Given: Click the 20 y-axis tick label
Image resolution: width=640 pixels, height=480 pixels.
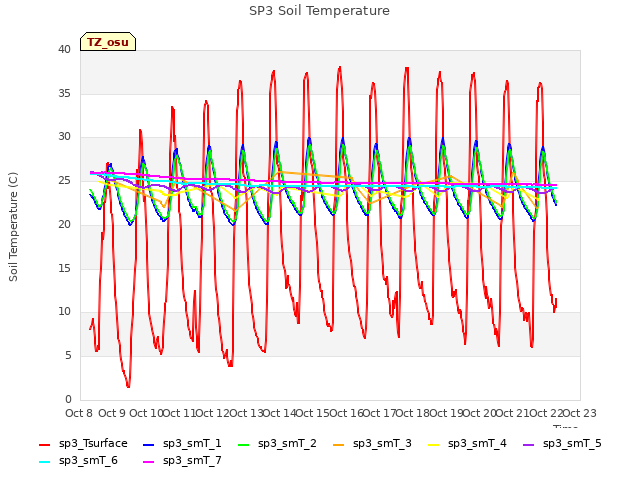Looking at the screenshot, I should [64, 224].
